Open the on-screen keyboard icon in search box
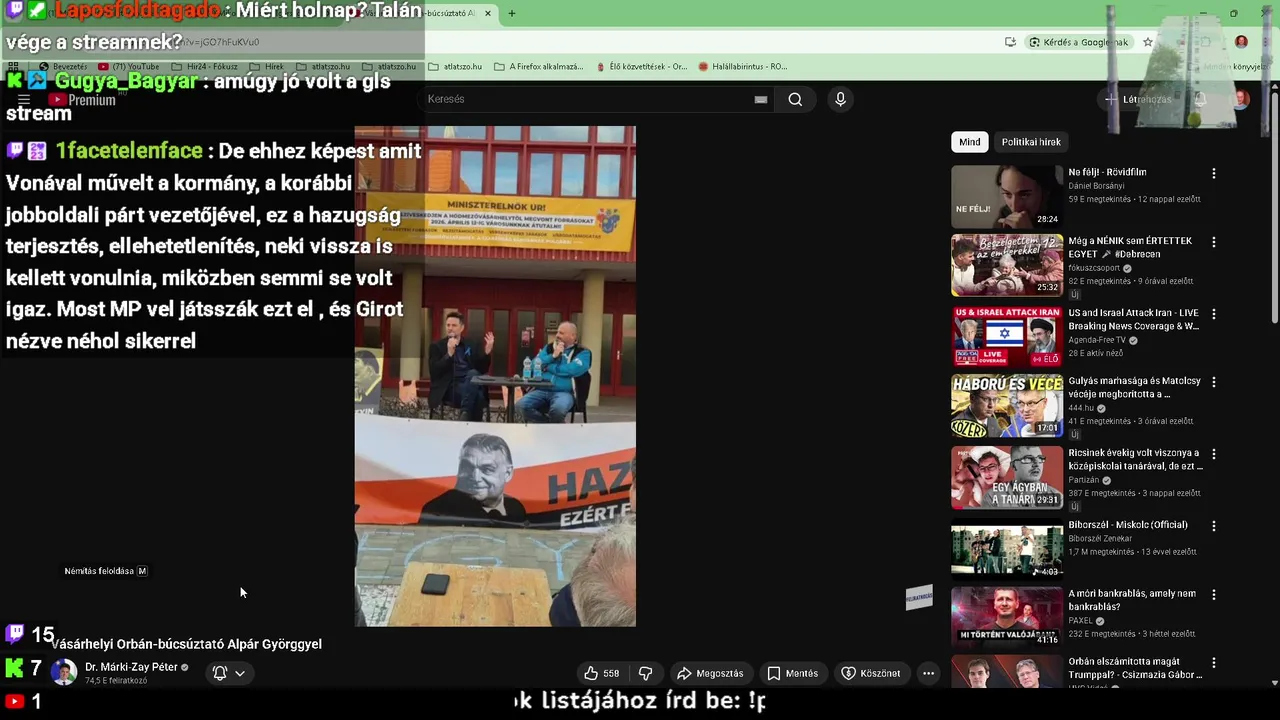This screenshot has height=720, width=1280. tap(761, 99)
